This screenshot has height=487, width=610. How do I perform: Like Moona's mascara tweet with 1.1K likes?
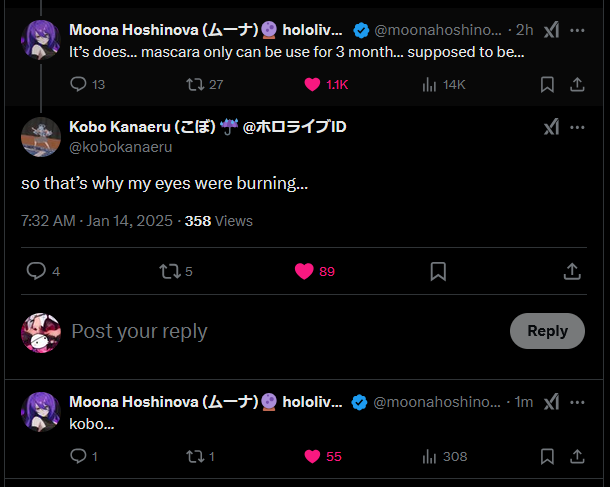point(312,85)
